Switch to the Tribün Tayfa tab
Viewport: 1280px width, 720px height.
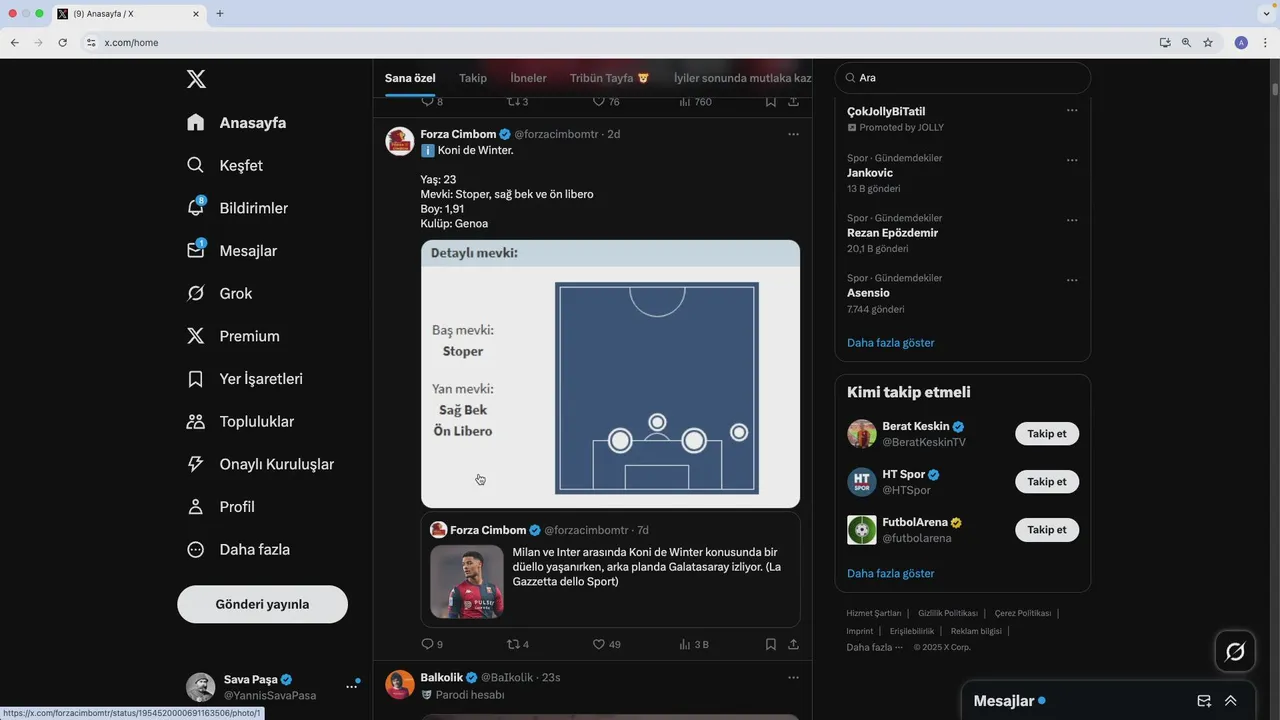(610, 78)
